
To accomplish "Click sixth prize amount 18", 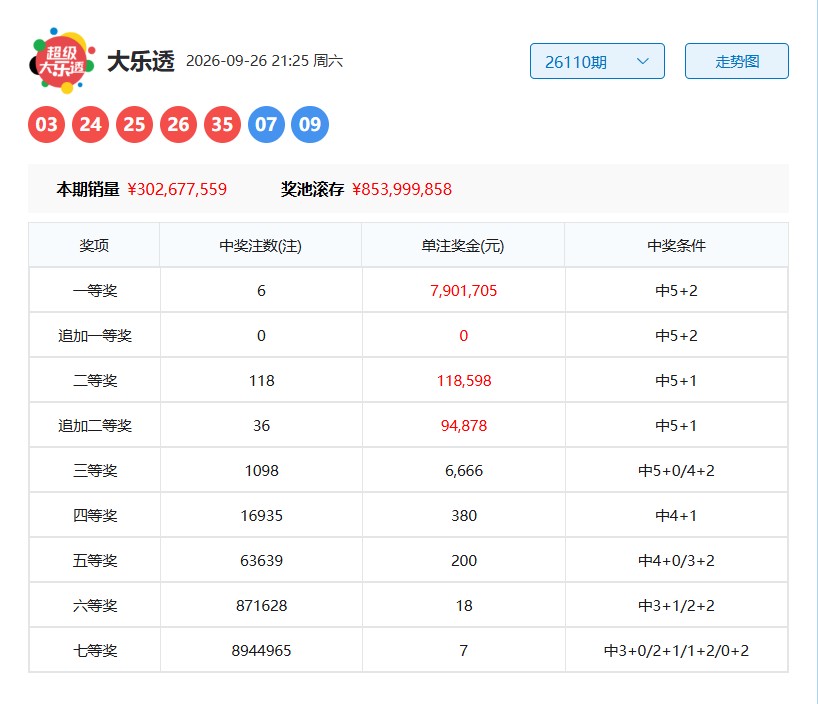I will pos(464,605).
